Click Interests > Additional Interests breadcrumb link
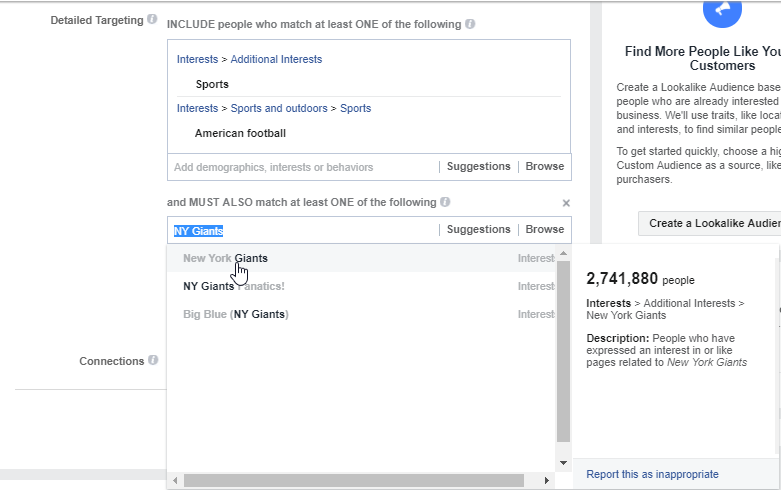Viewport: 781px width, 490px height. (249, 59)
